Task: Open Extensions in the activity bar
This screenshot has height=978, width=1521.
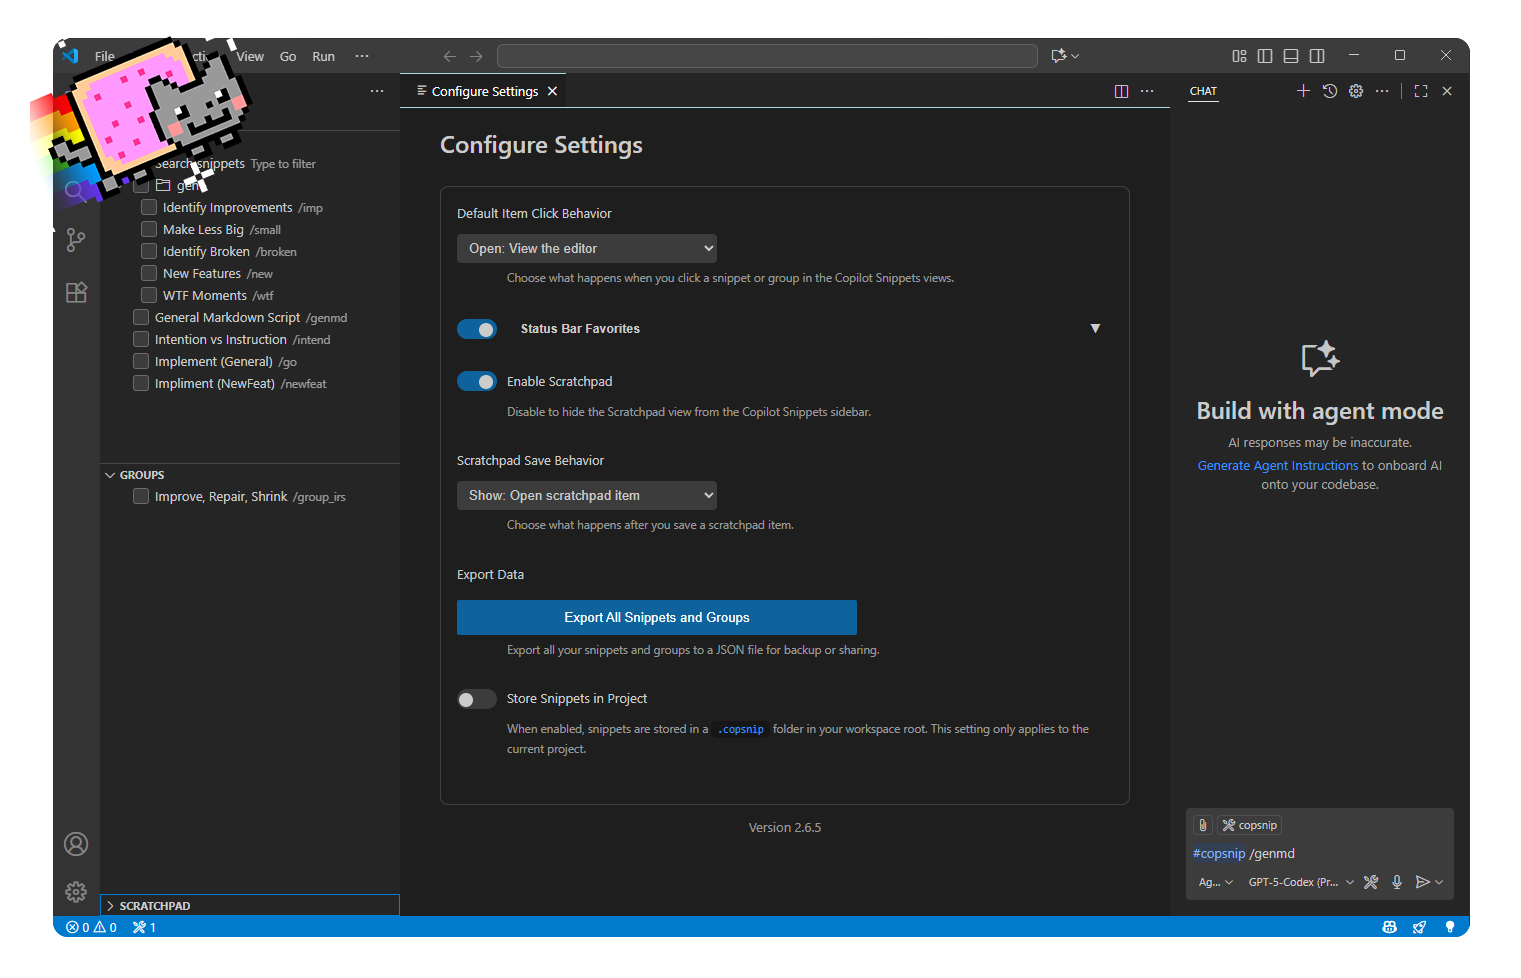Action: pos(76,292)
